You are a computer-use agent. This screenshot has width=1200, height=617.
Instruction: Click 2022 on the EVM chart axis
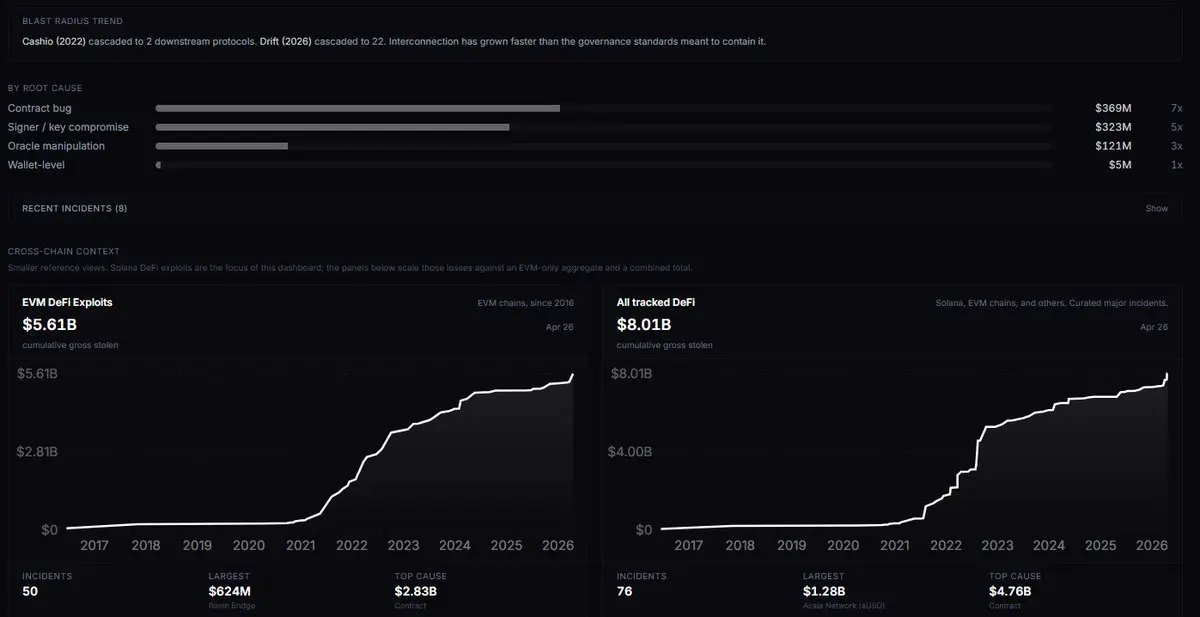coord(352,545)
